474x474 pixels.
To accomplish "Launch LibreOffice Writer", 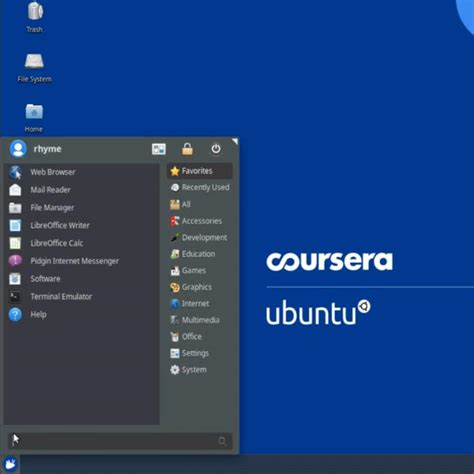I will pyautogui.click(x=82, y=225).
